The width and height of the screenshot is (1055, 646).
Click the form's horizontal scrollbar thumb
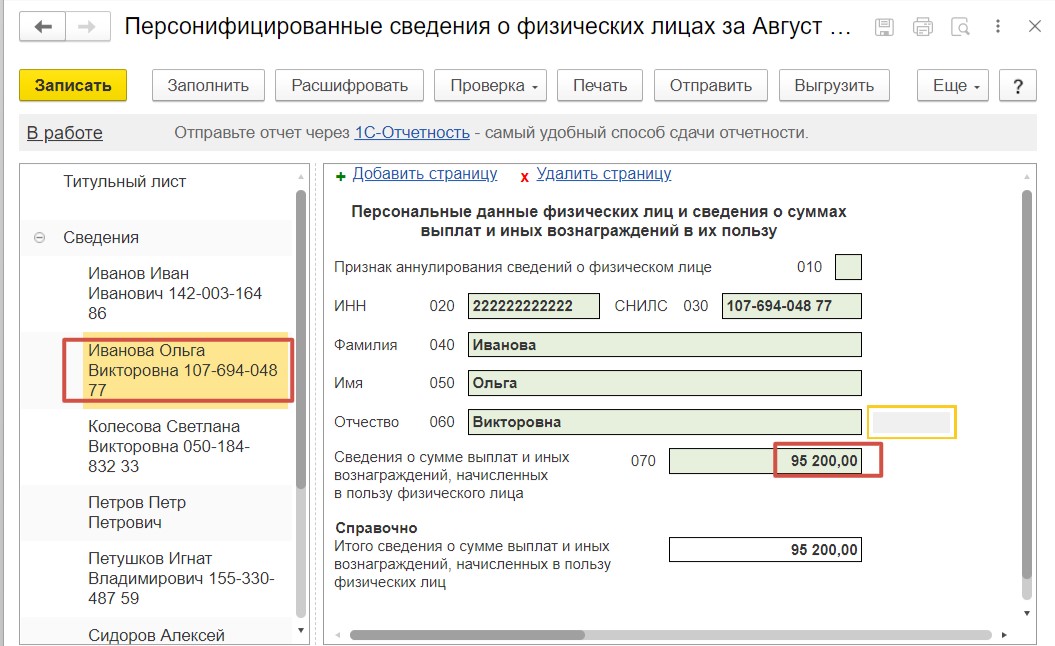pyautogui.click(x=467, y=635)
